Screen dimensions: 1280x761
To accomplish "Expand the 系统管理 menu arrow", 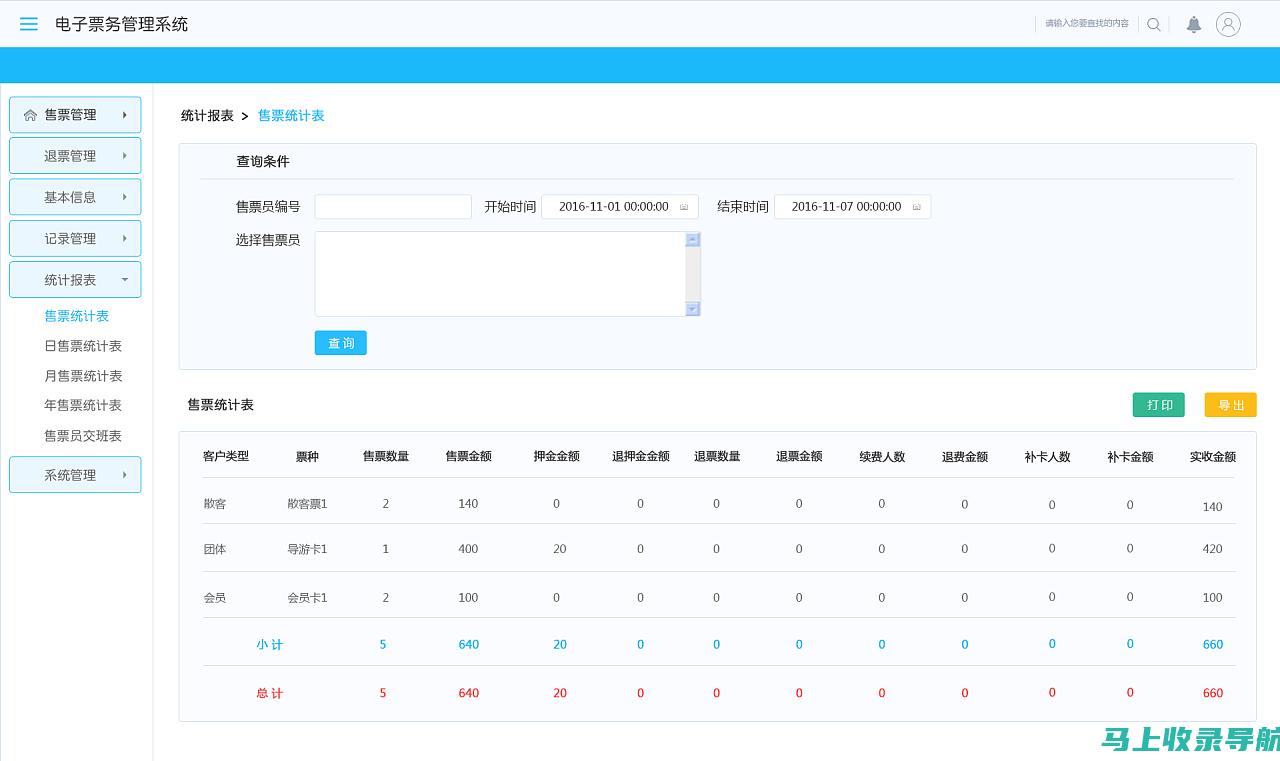I will (x=125, y=475).
